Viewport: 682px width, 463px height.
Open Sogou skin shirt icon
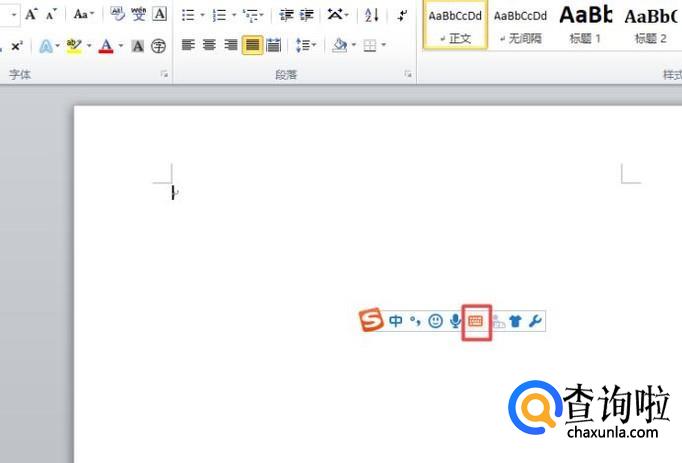point(516,321)
